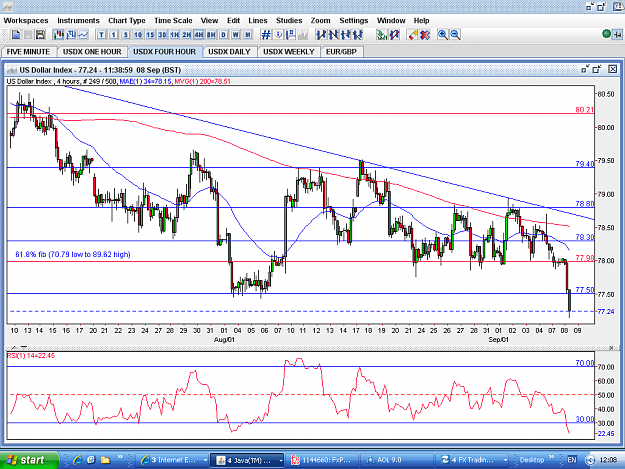Viewport: 625px width, 469px height.
Task: Select the 4H time scale button
Action: coord(199,35)
